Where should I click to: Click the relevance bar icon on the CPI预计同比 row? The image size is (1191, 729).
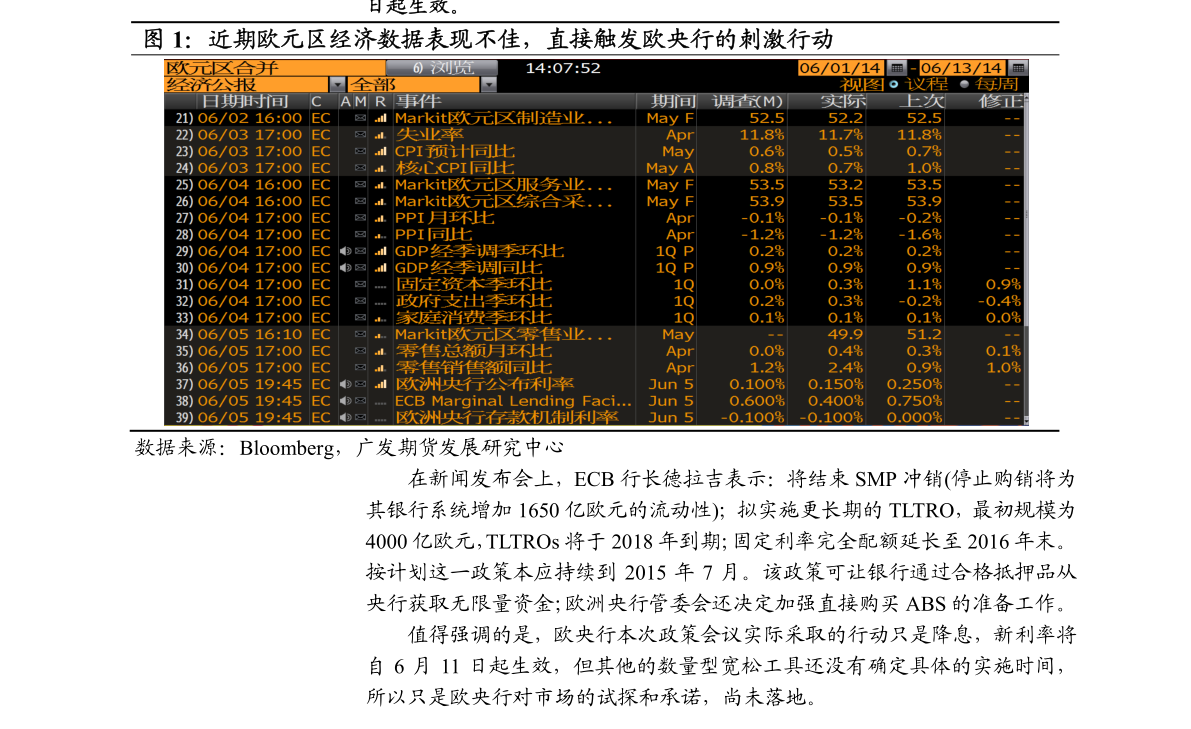(381, 152)
